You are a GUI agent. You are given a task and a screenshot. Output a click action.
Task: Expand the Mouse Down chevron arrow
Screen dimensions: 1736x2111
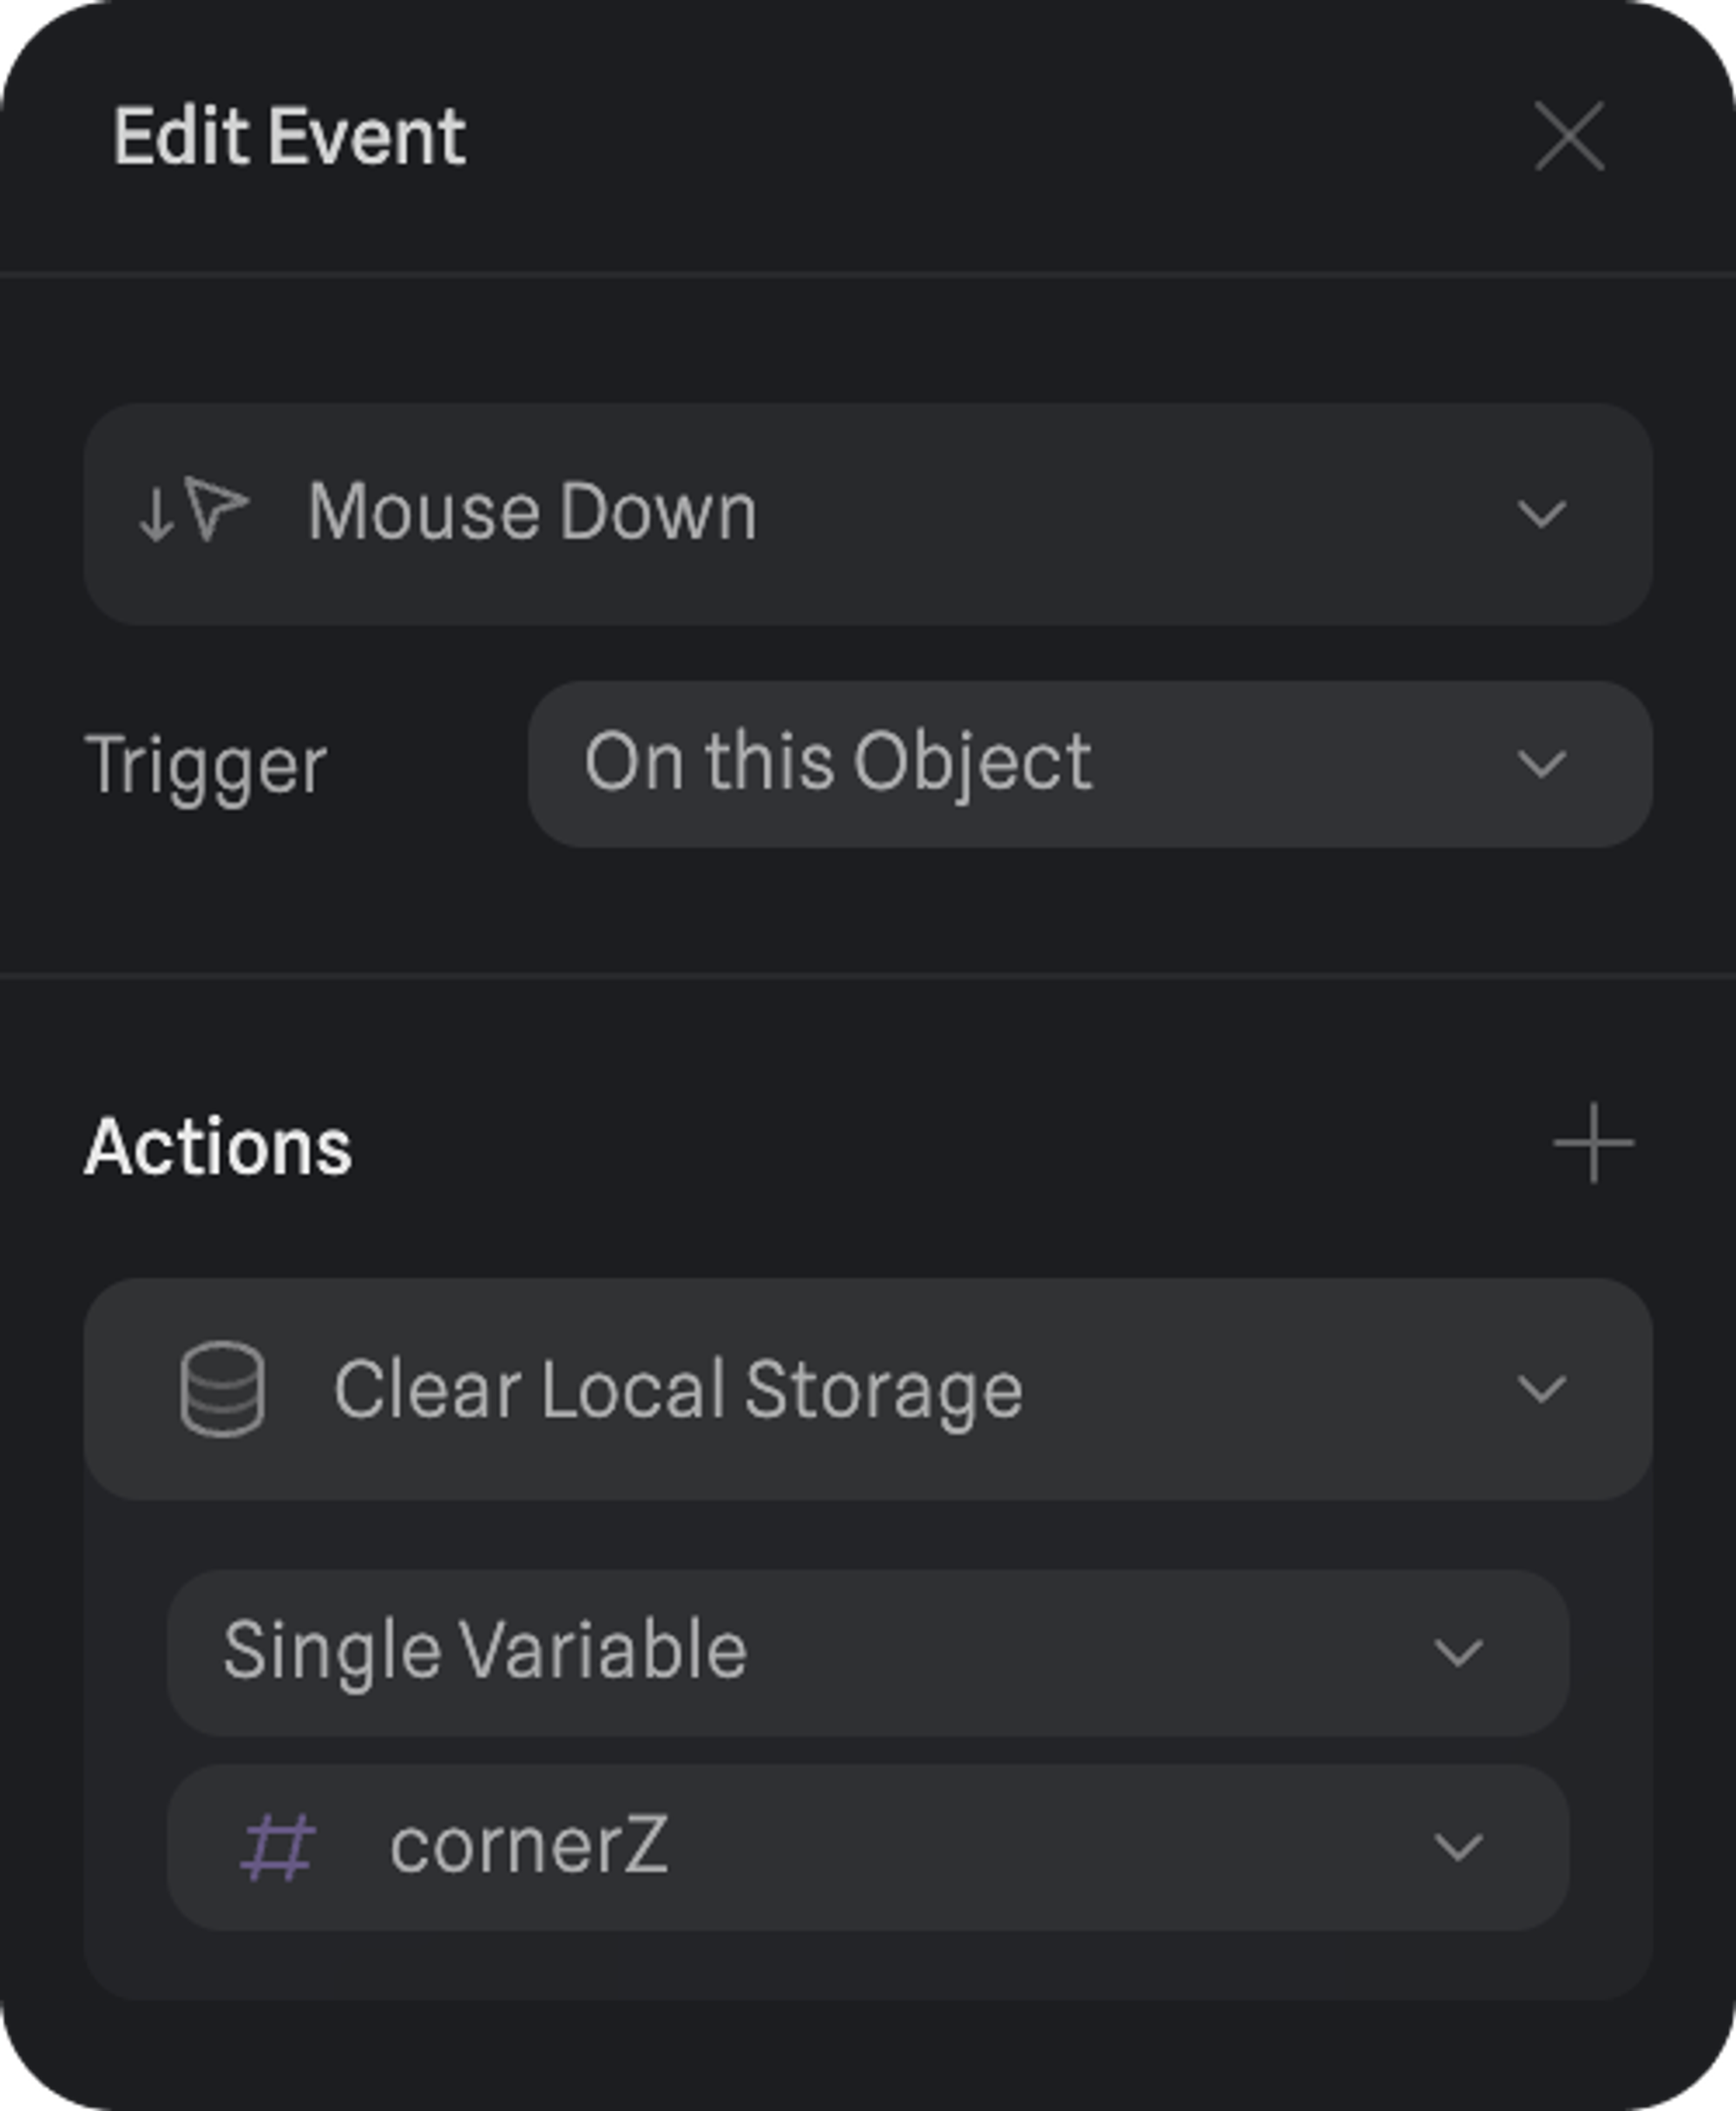1540,514
